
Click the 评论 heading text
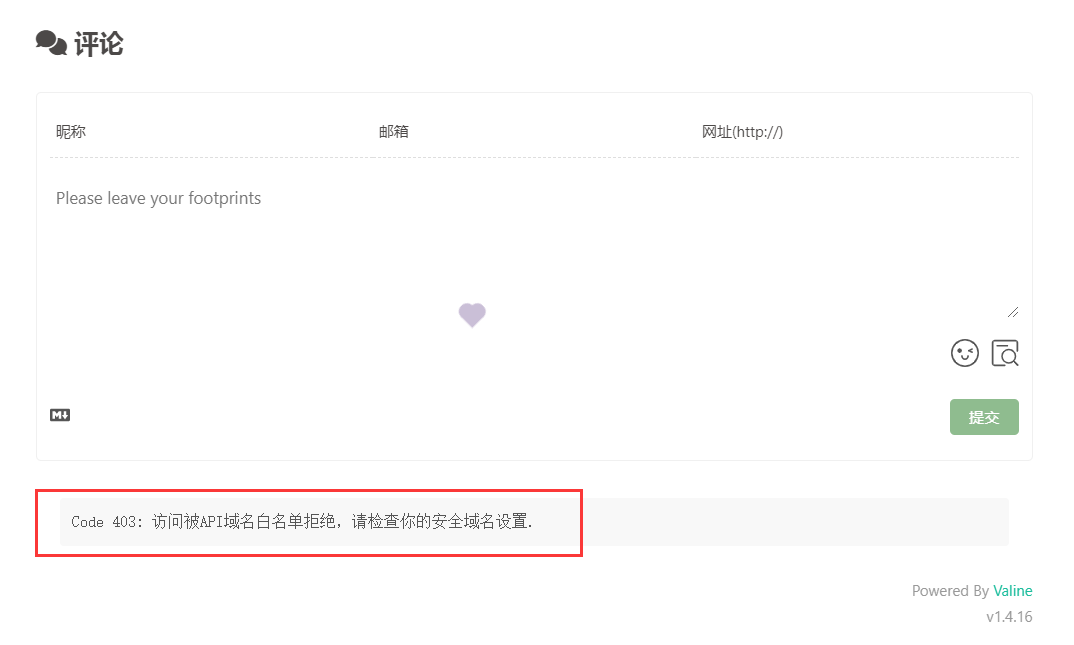[98, 44]
